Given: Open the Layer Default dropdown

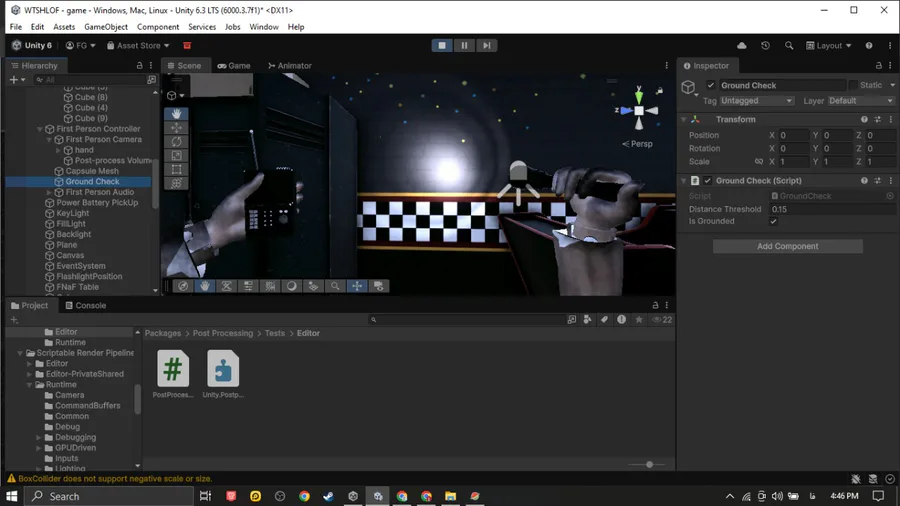Looking at the screenshot, I should click(x=861, y=100).
